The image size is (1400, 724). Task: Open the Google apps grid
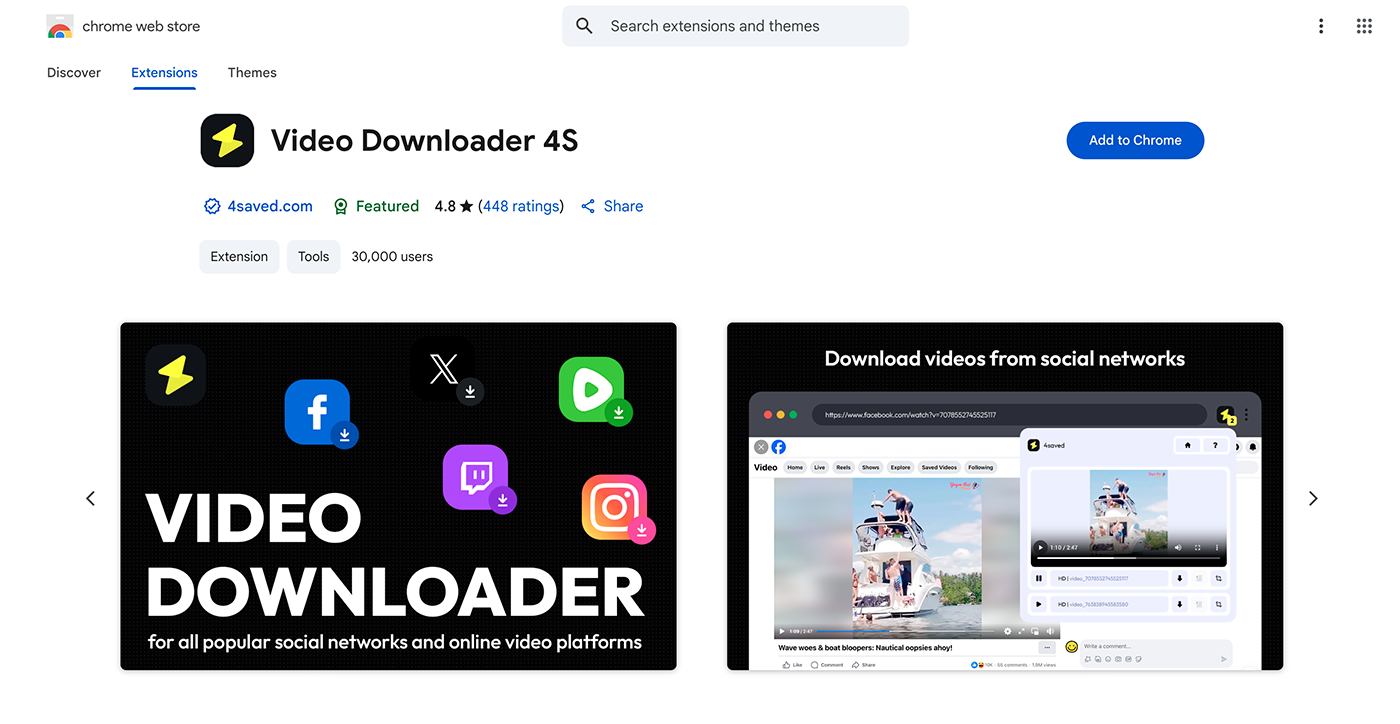pyautogui.click(x=1364, y=26)
